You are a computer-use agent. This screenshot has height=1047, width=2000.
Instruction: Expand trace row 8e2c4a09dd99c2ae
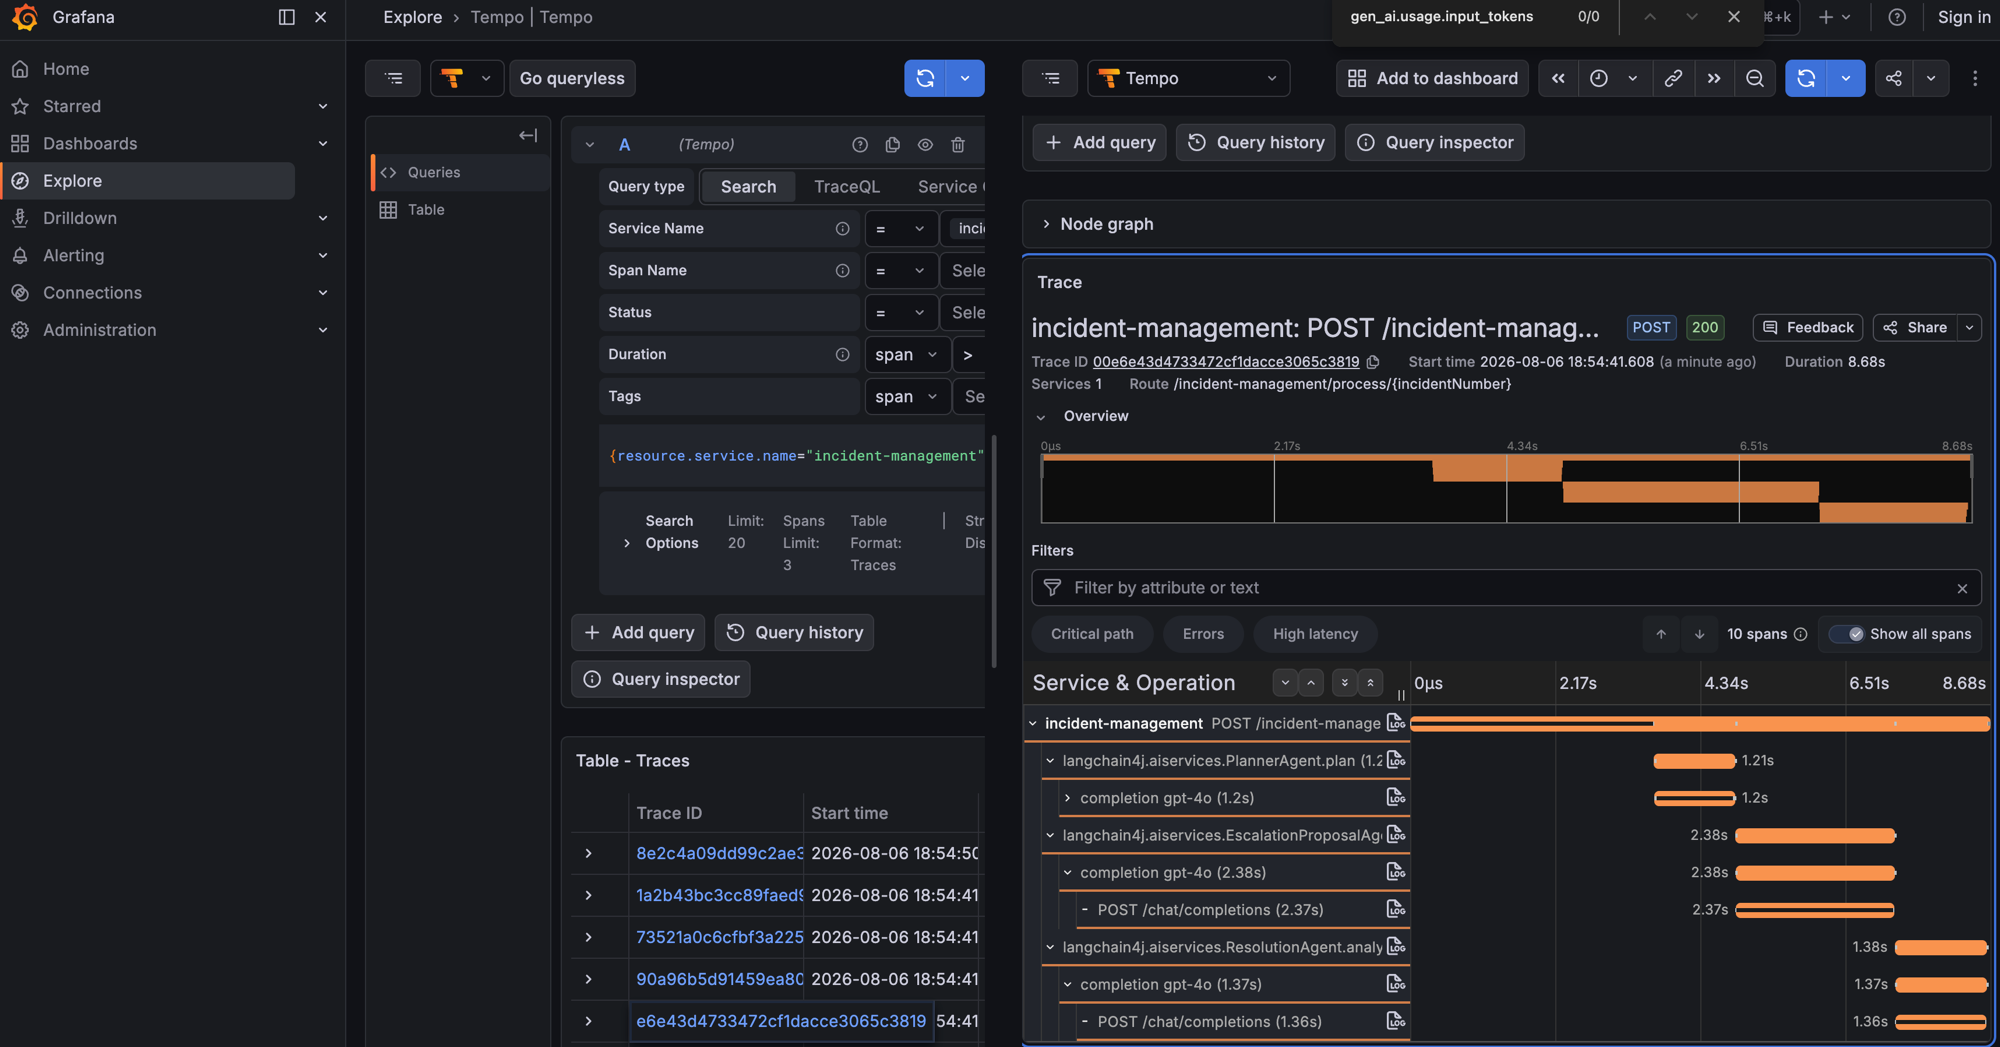coord(588,854)
